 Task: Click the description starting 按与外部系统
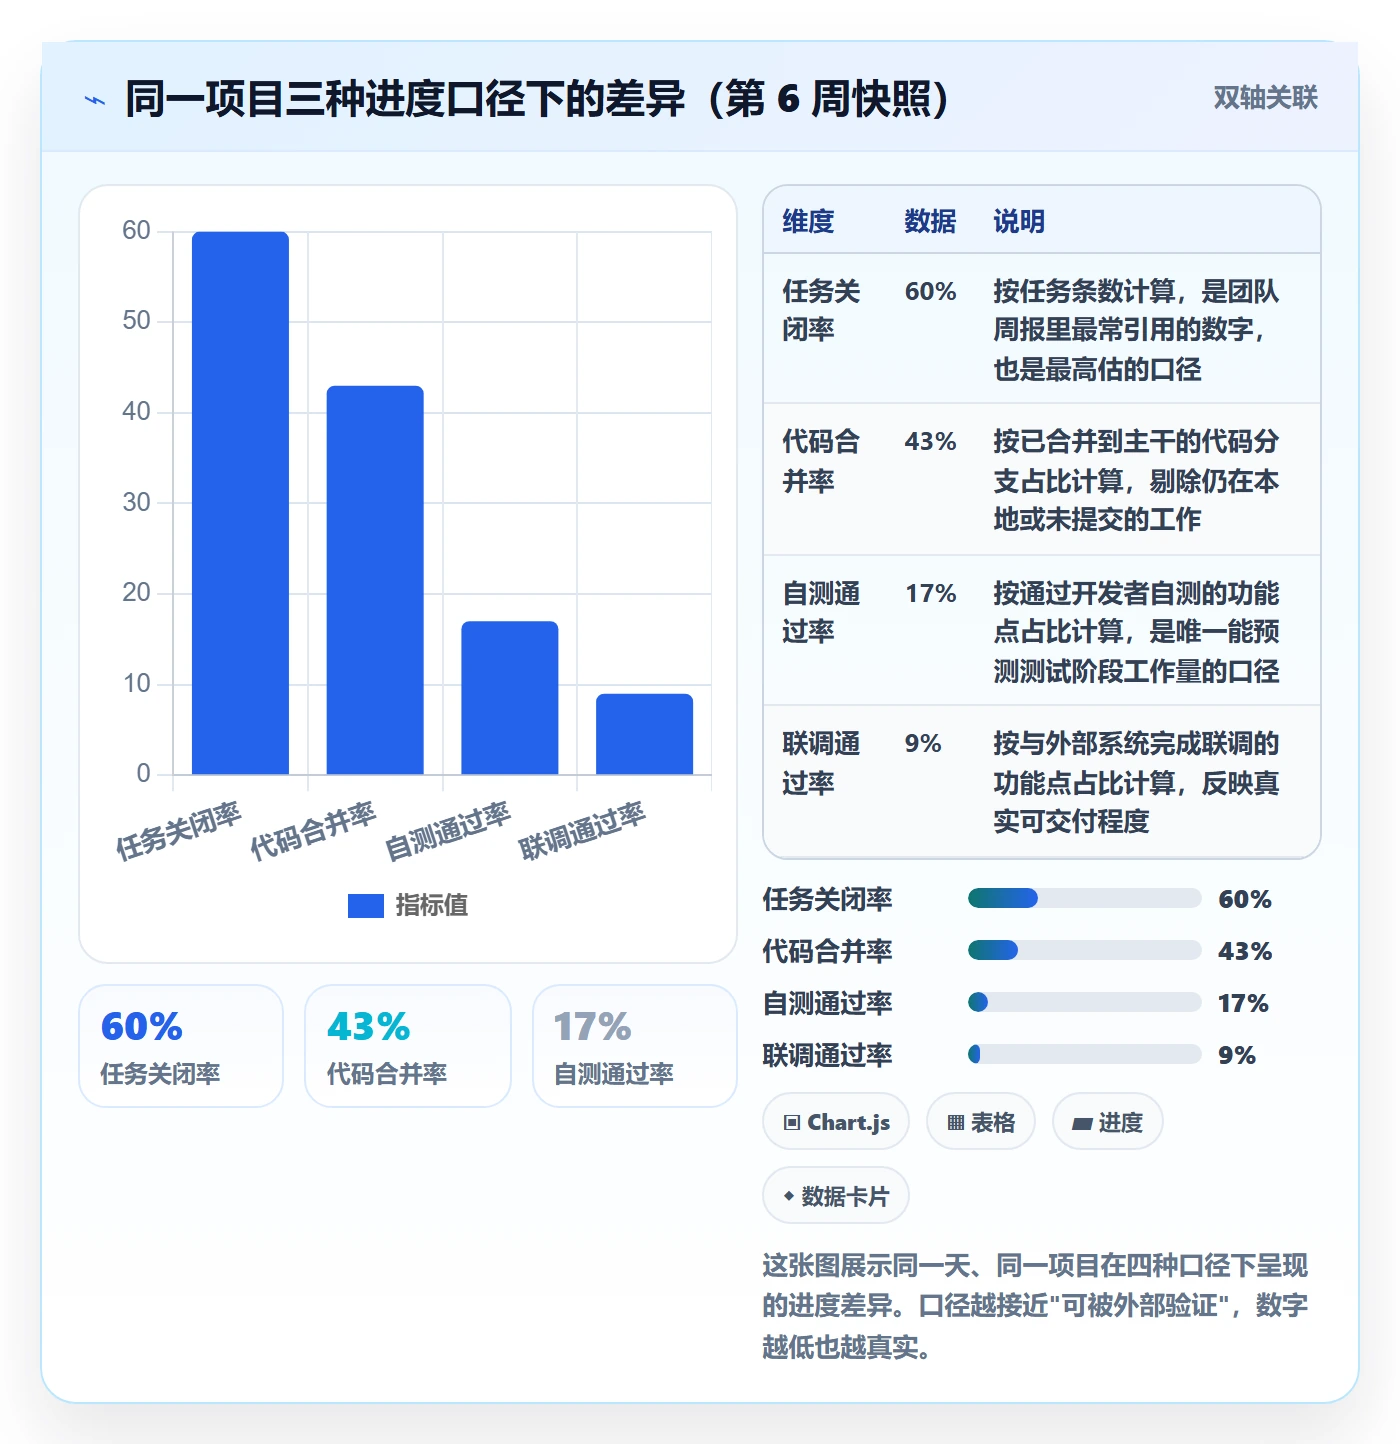[x=1136, y=782]
